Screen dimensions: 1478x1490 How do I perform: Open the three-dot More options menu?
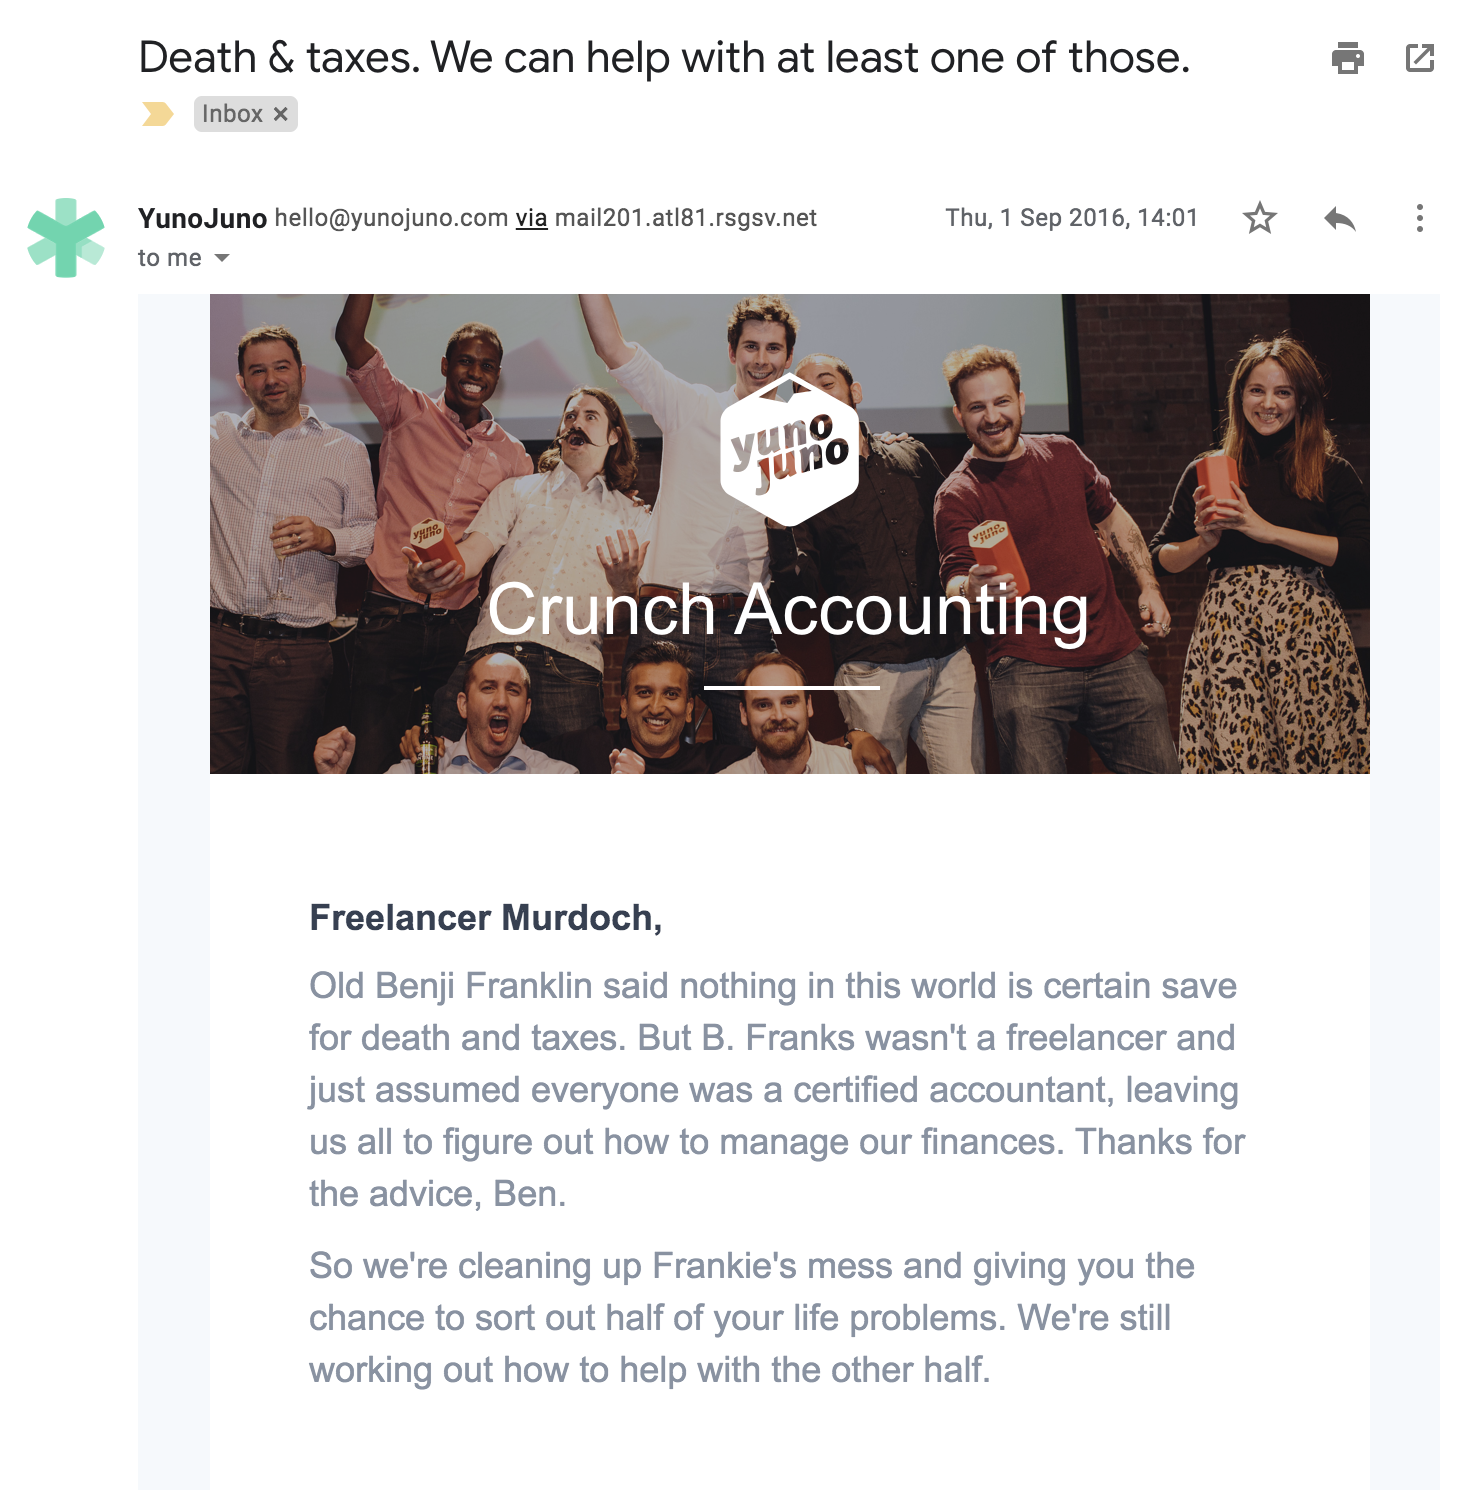pyautogui.click(x=1419, y=218)
